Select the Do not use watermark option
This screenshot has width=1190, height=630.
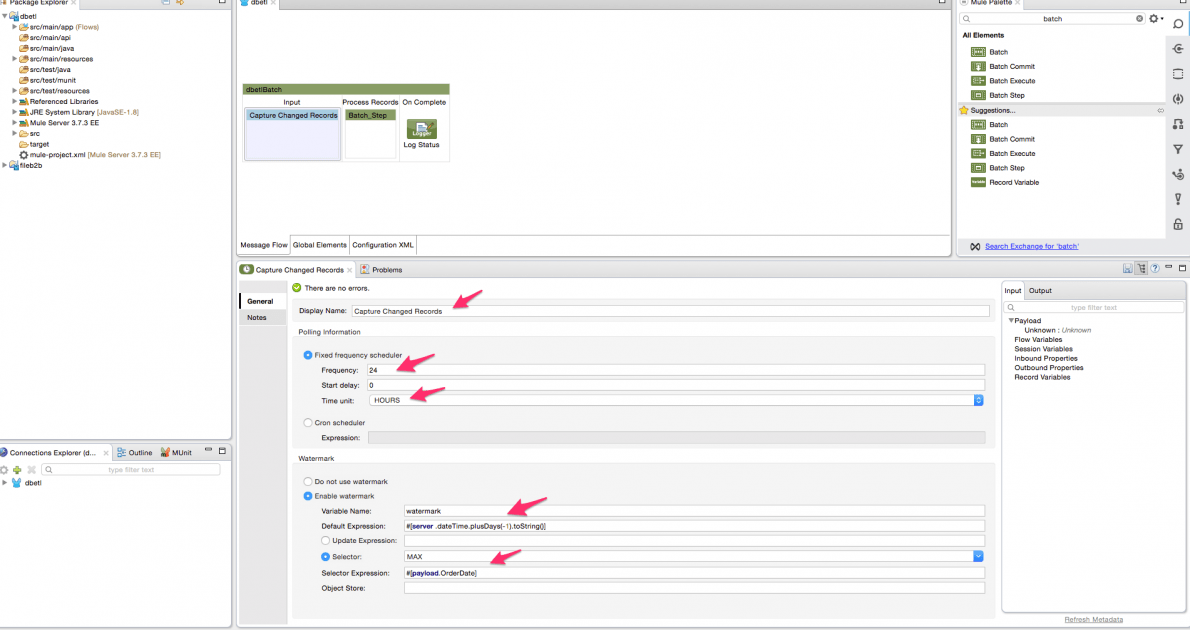(x=307, y=481)
